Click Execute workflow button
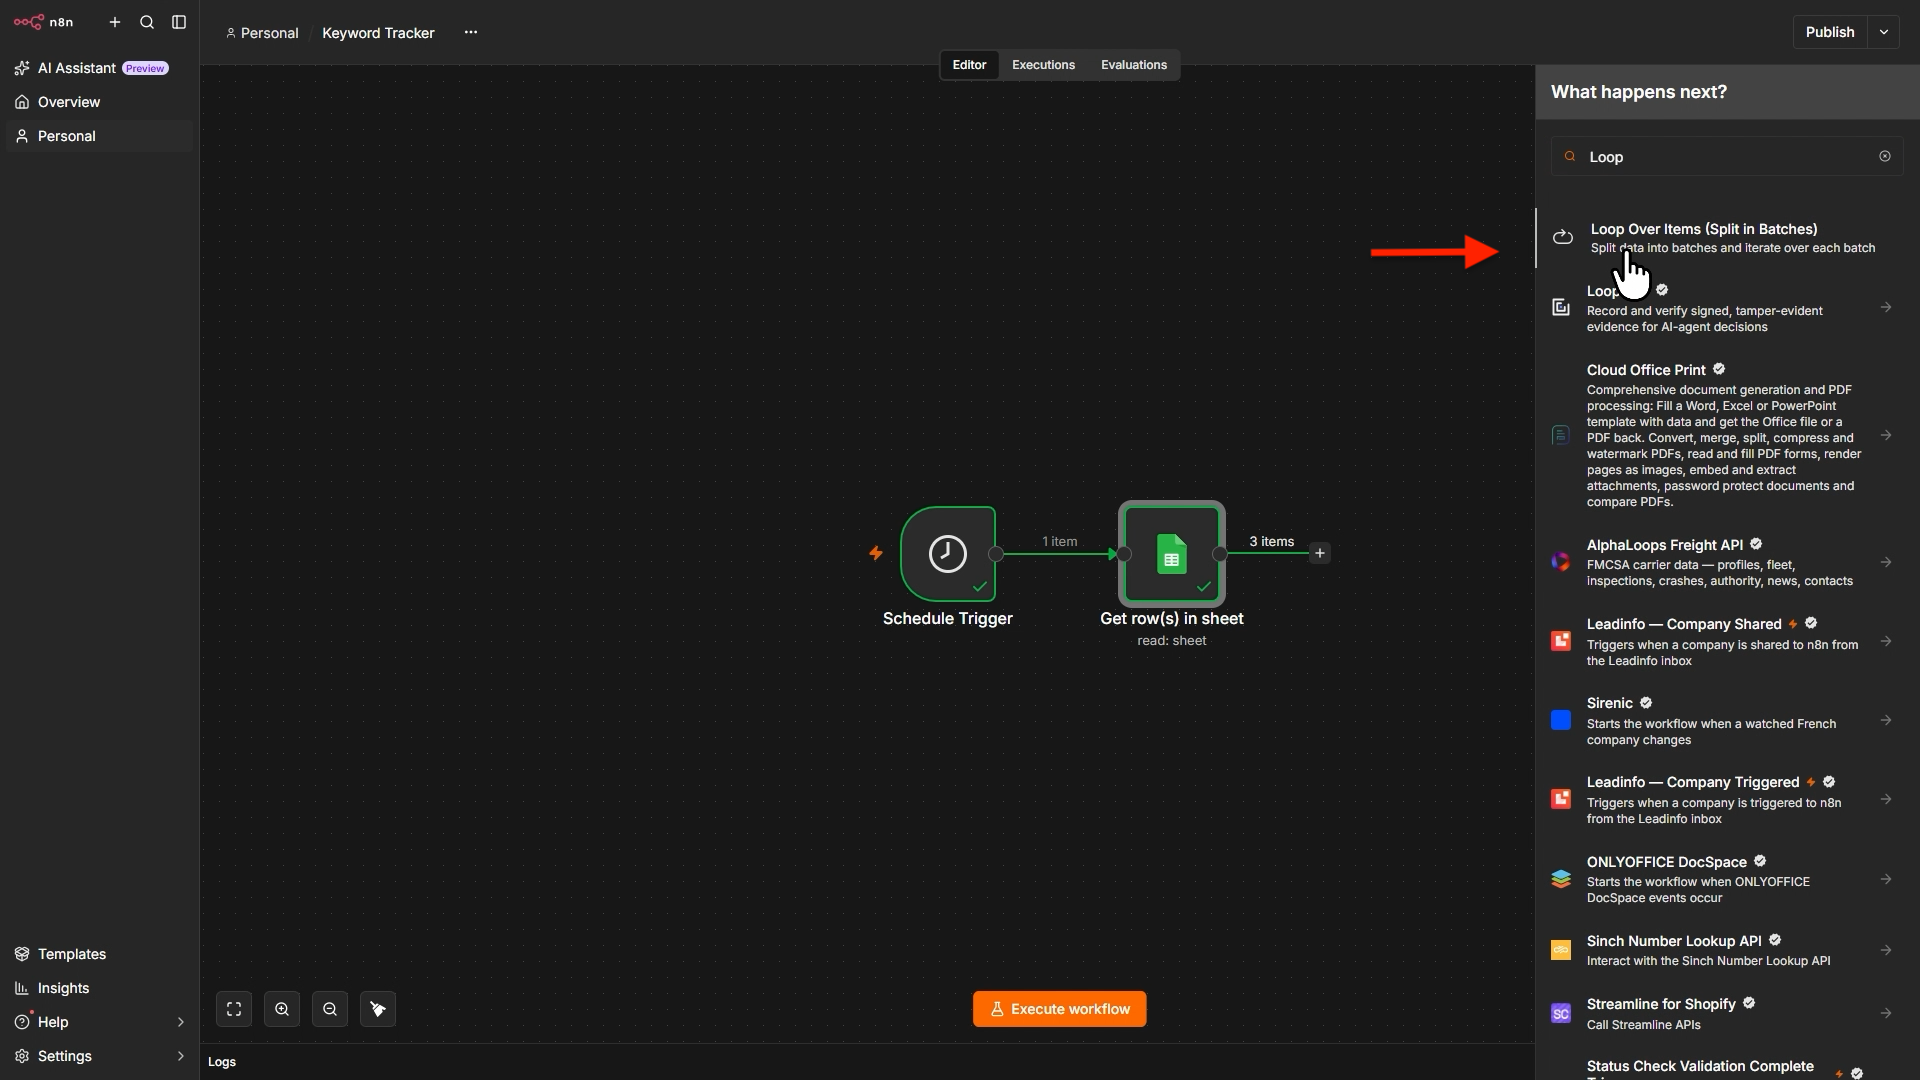1920x1080 pixels. [1060, 1009]
